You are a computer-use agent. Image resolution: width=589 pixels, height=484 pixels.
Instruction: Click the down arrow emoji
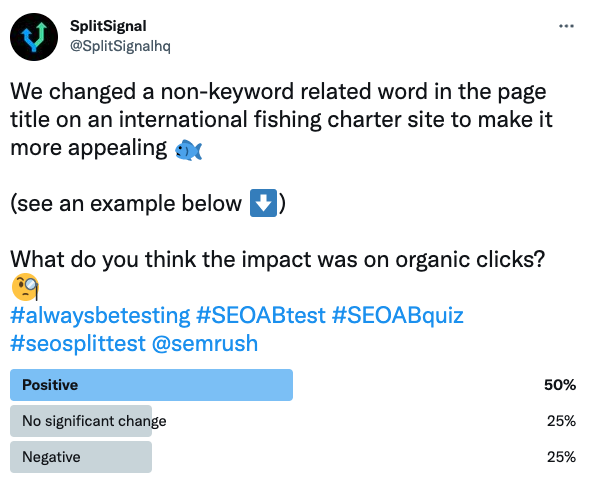click(x=263, y=203)
